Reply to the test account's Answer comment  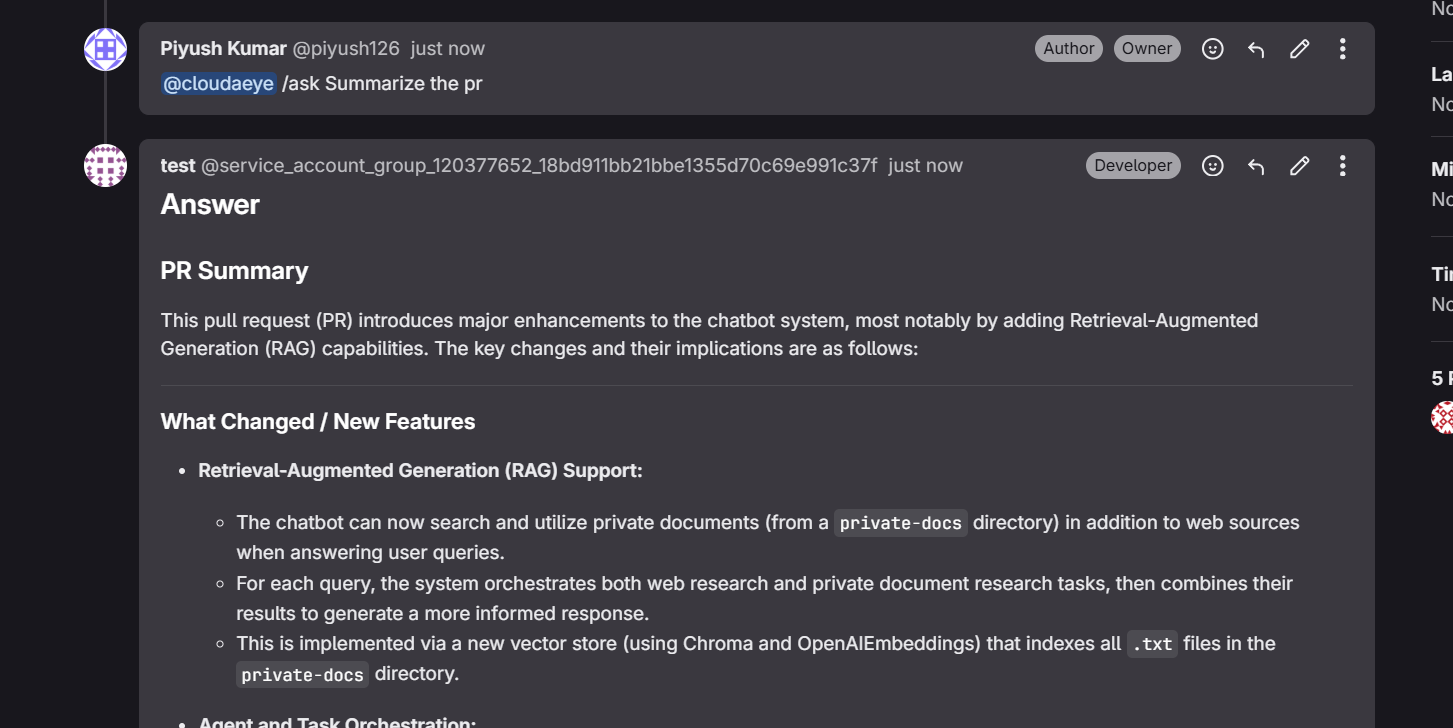click(1256, 166)
